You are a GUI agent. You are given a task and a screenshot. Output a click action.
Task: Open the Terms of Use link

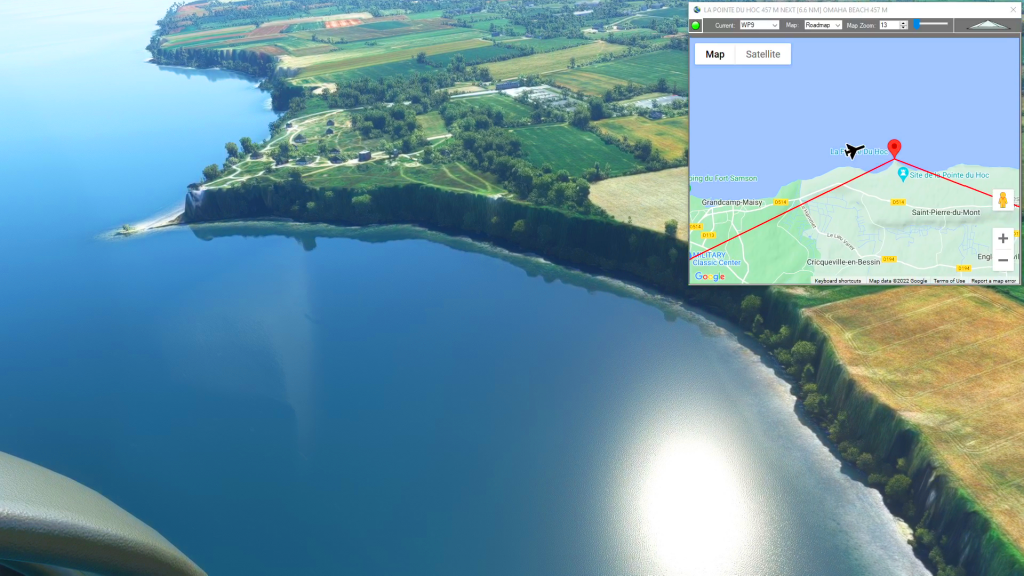click(949, 281)
